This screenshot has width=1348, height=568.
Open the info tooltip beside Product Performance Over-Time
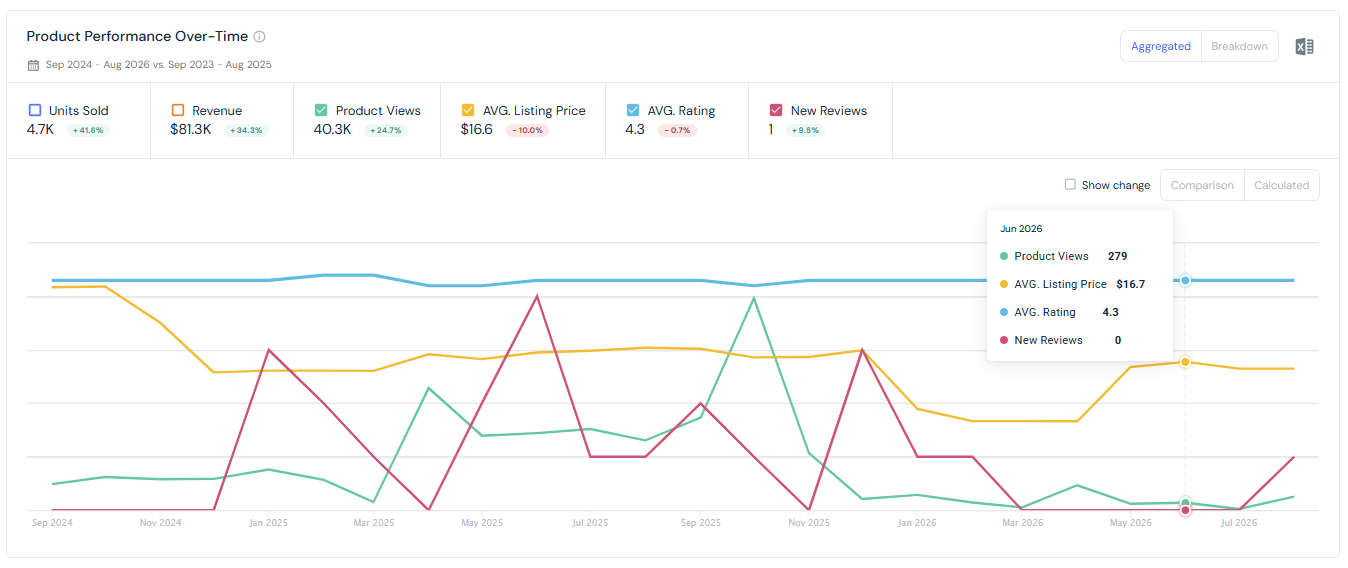259,37
